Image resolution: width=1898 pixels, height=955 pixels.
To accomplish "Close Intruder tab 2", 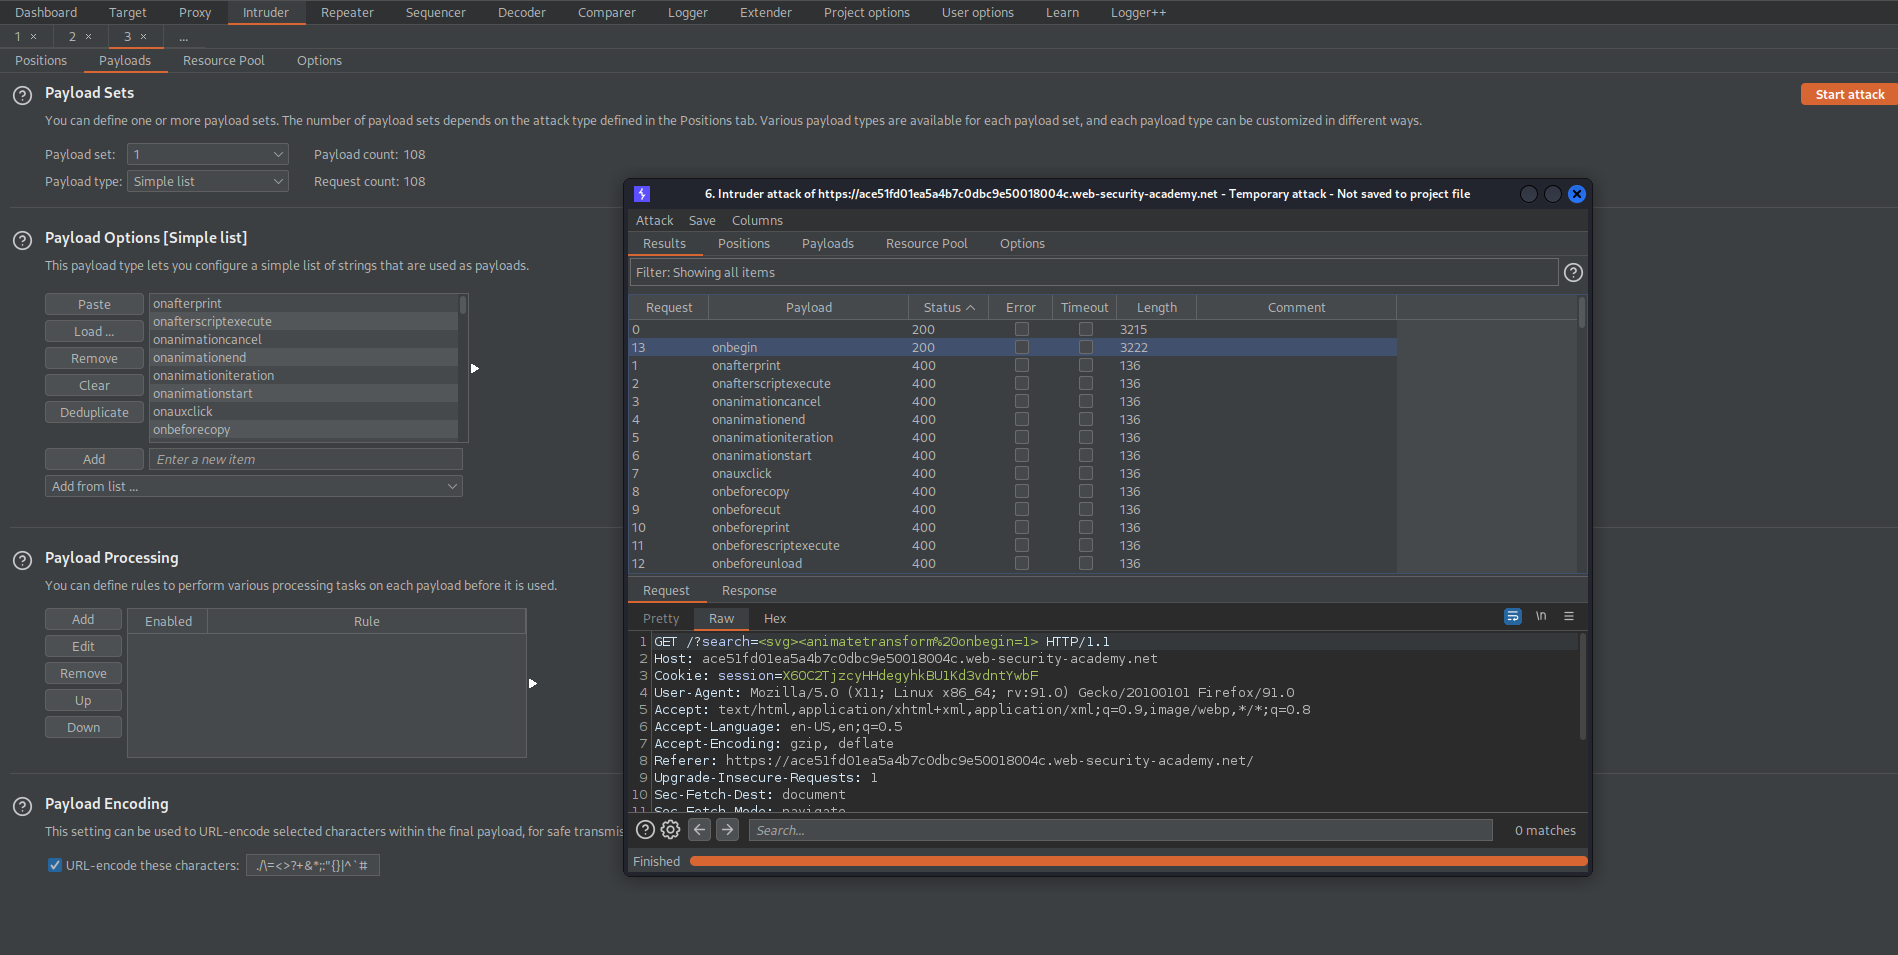I will [88, 37].
